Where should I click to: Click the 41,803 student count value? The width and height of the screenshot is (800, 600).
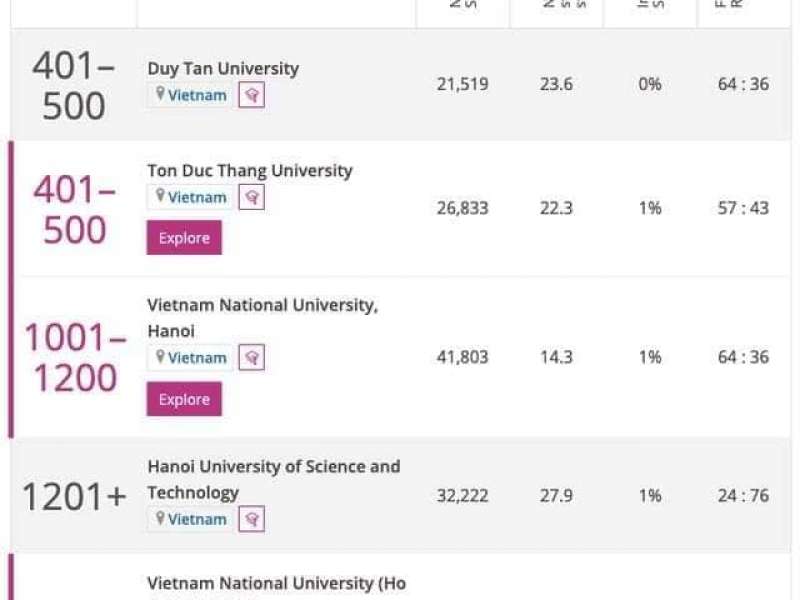(462, 357)
